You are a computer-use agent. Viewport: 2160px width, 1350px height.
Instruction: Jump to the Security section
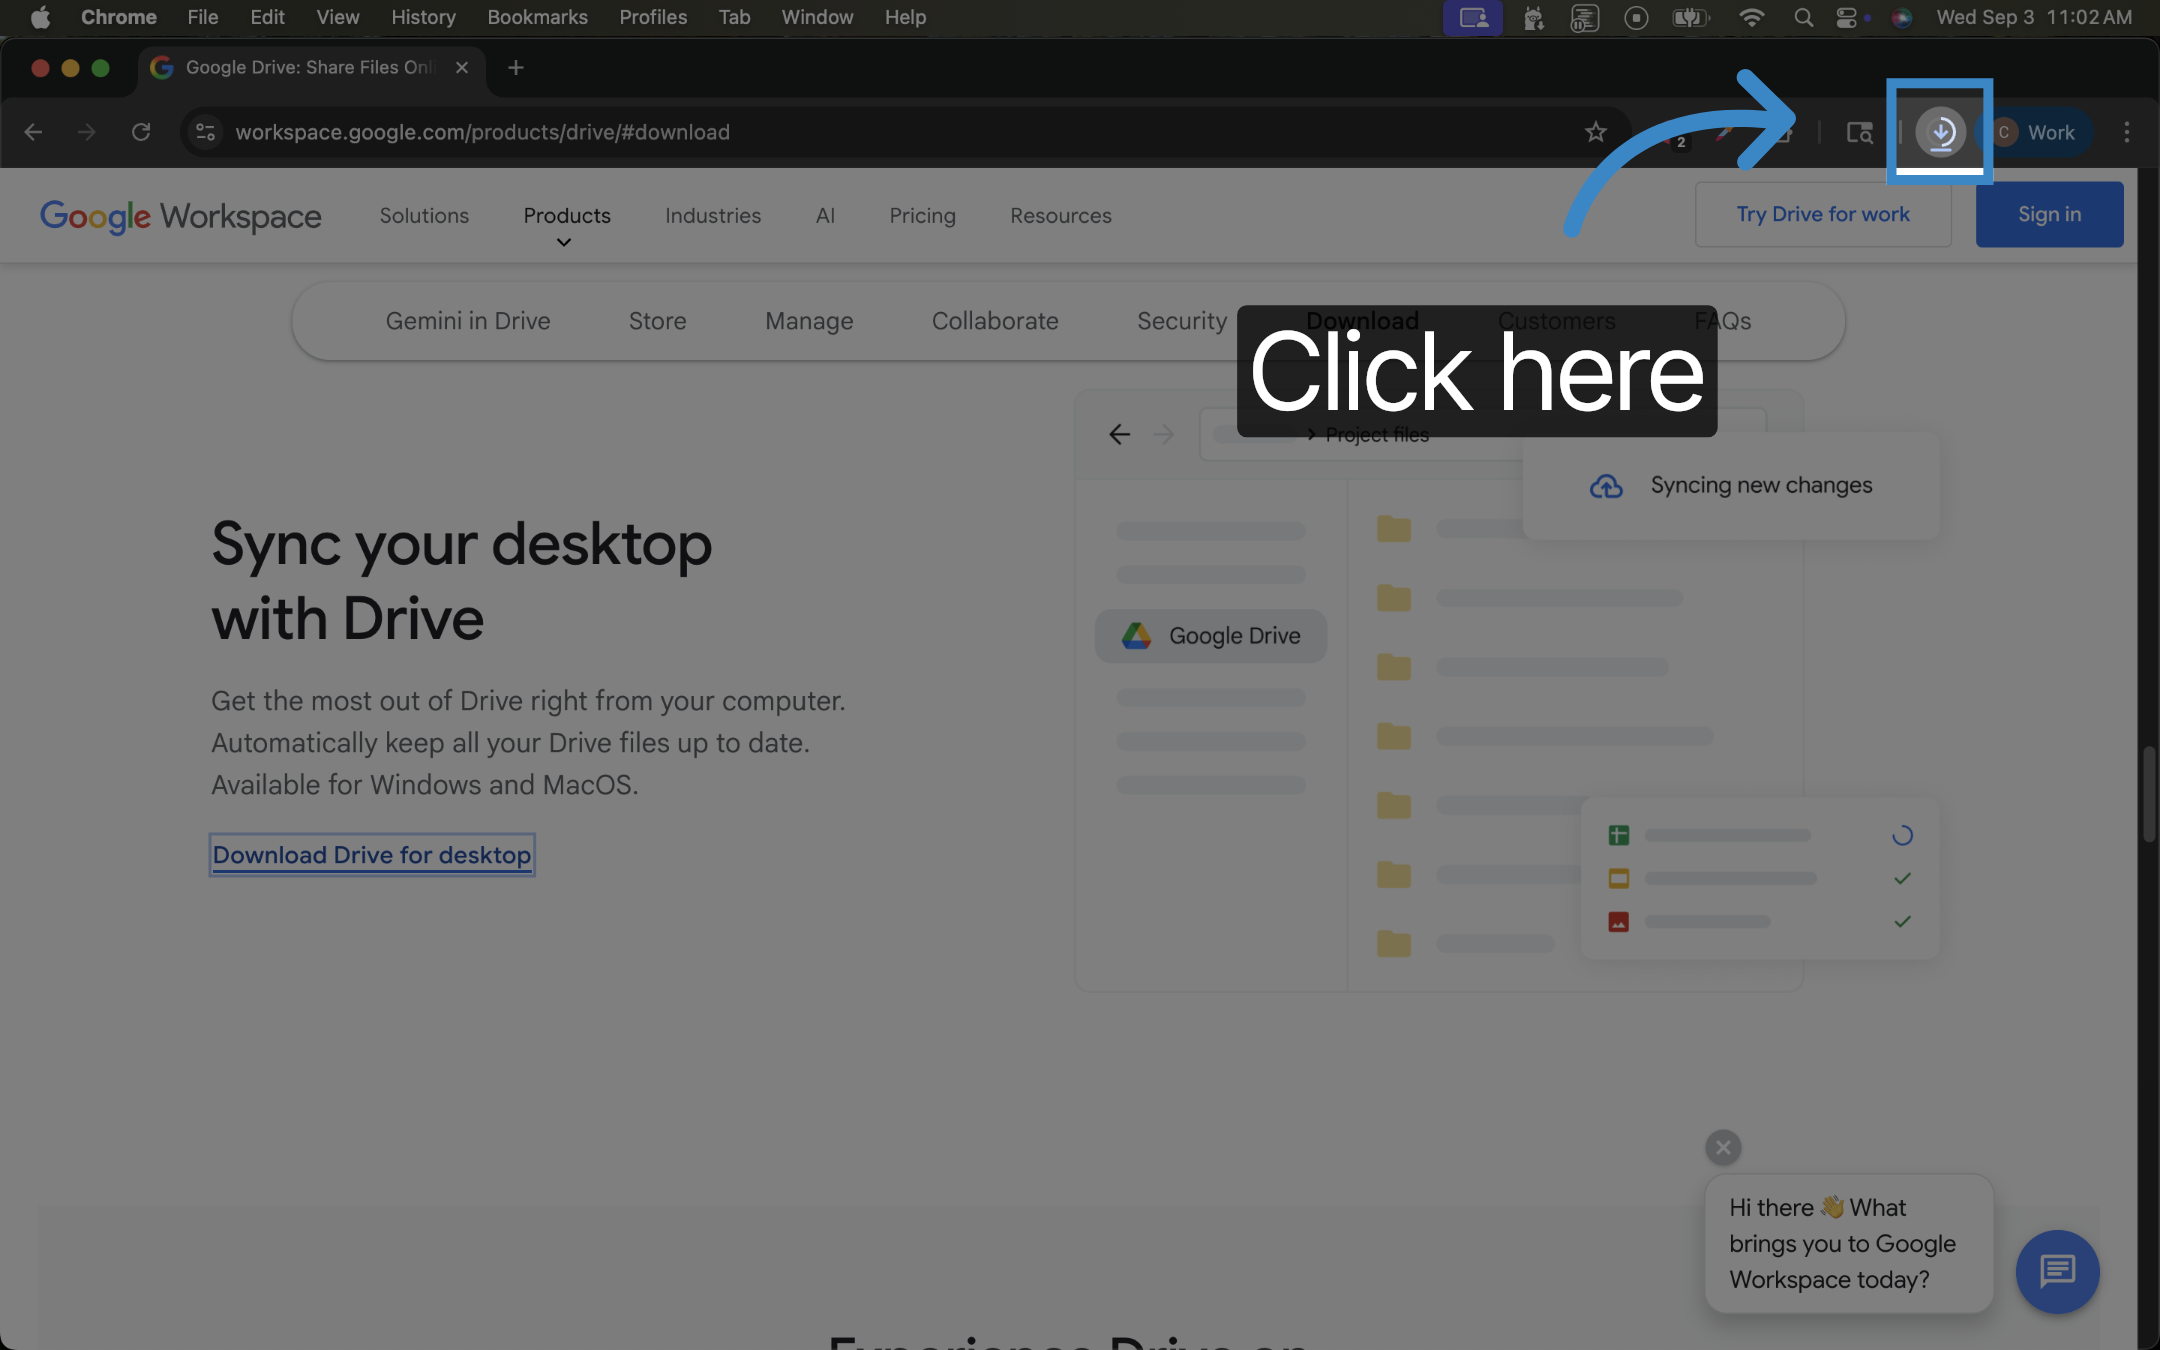(x=1181, y=321)
